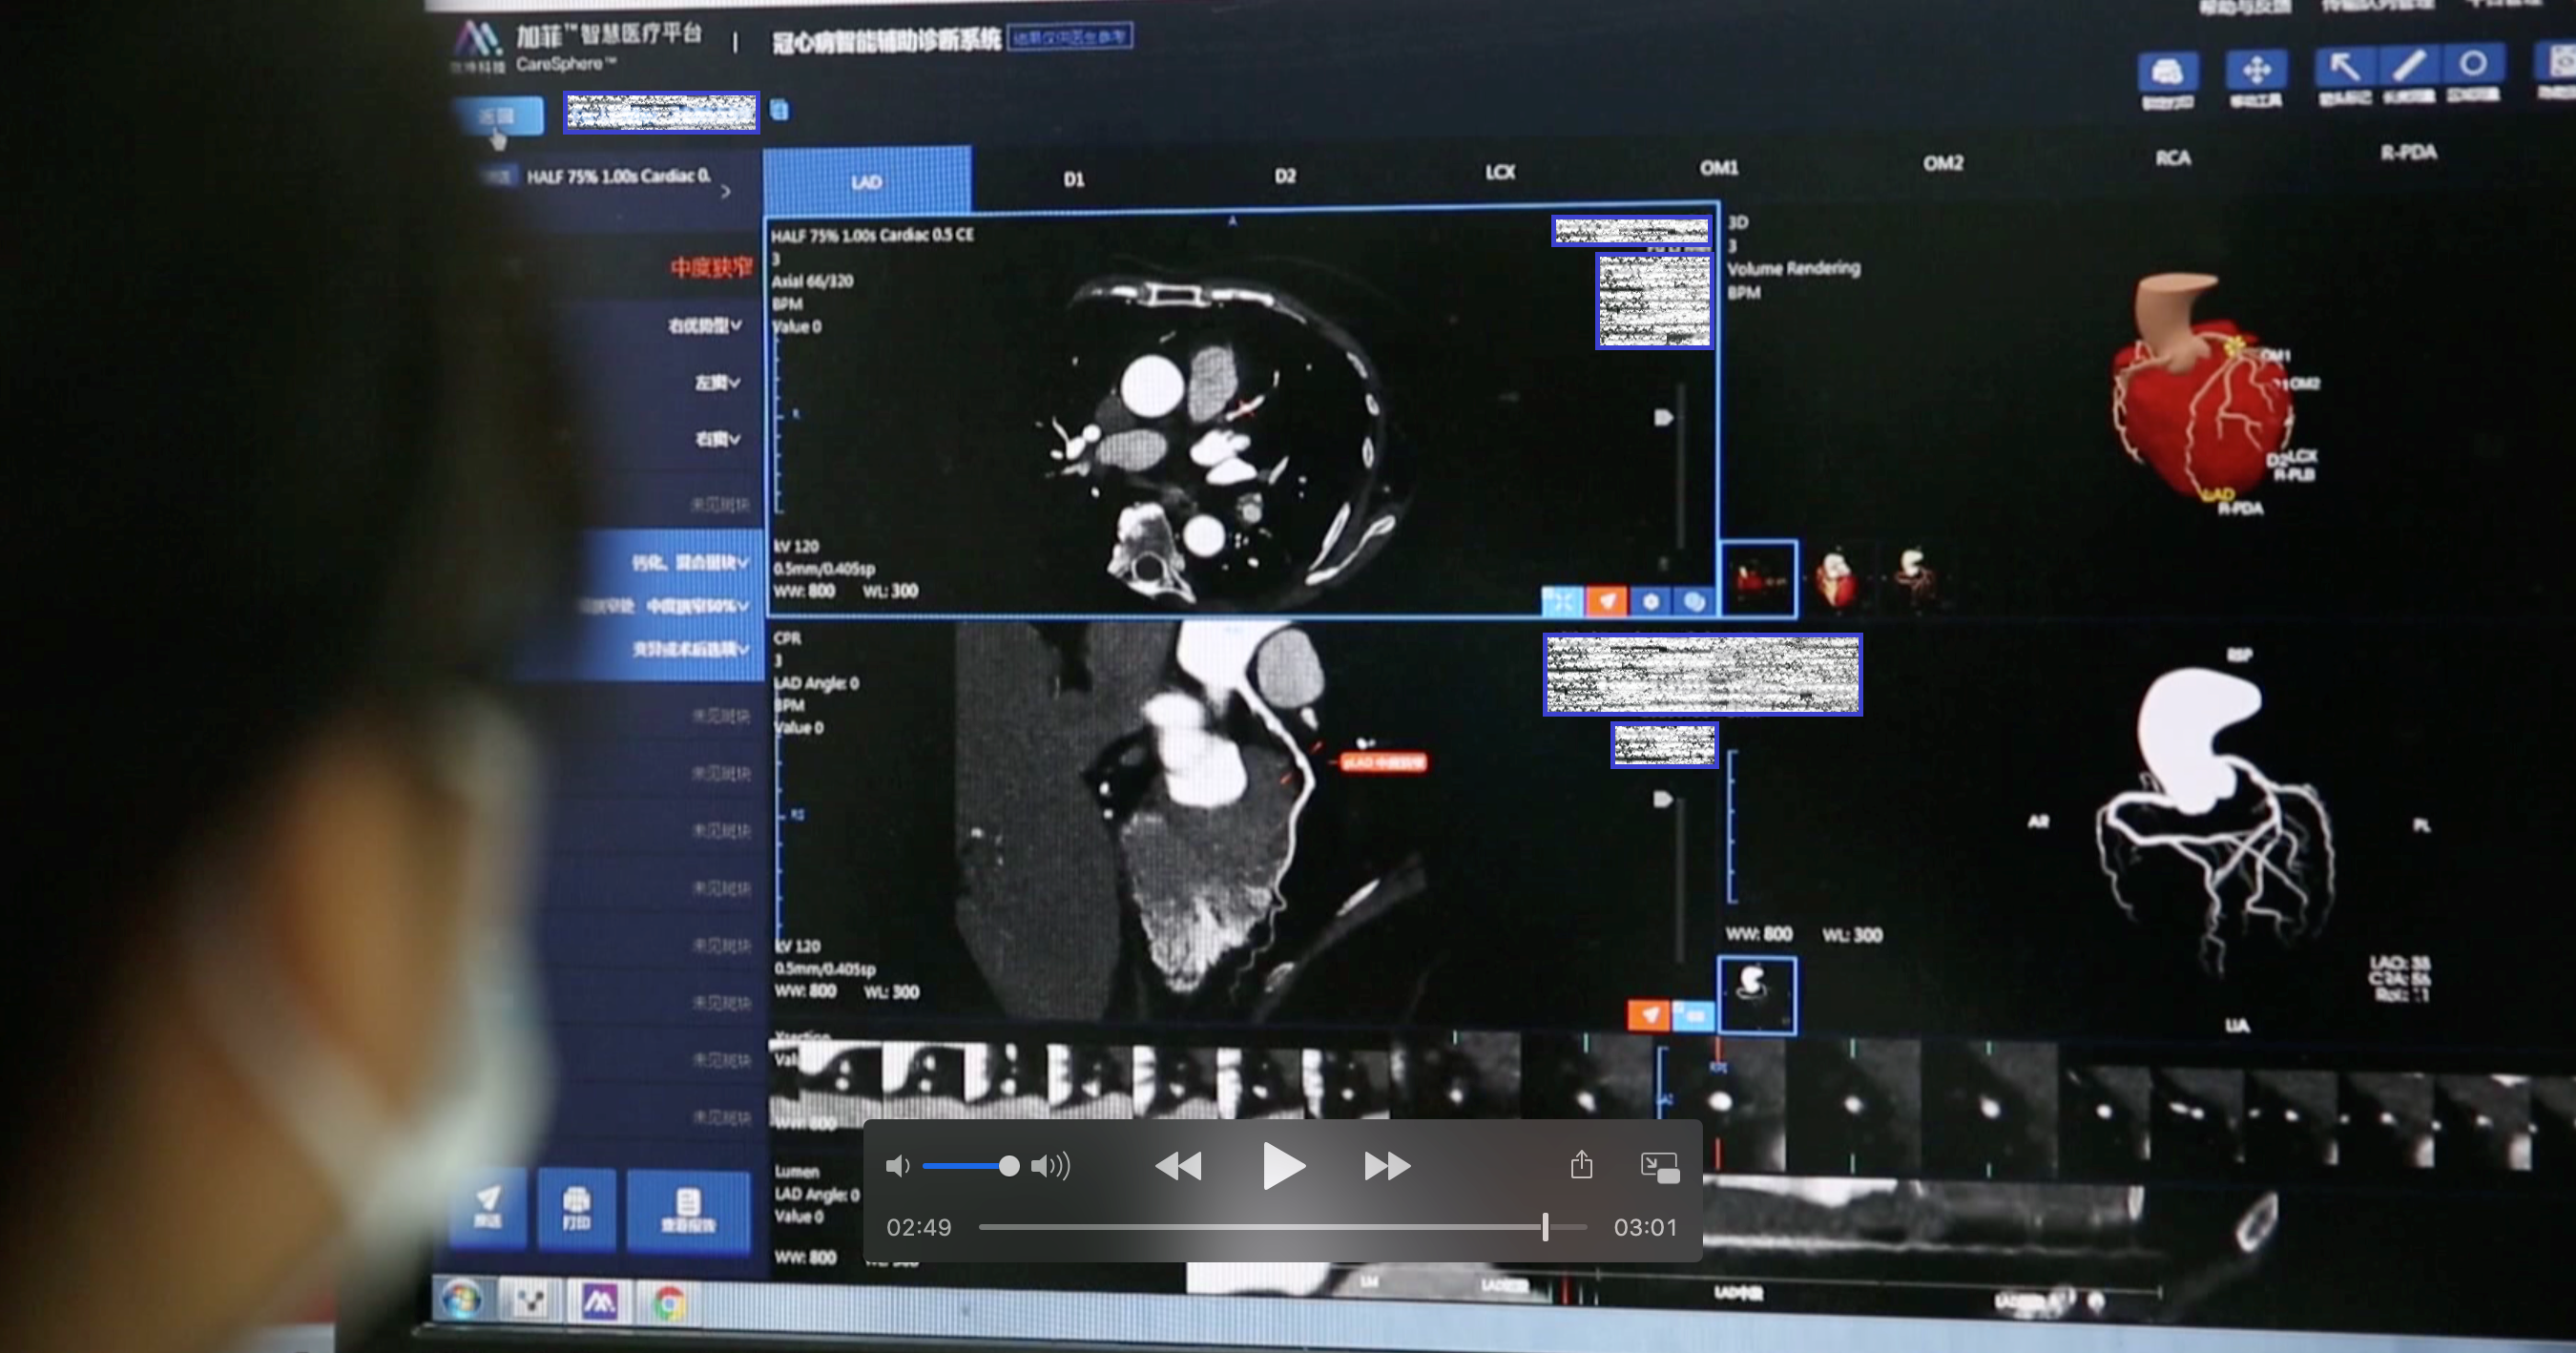Expand the 钙化、混合斑块 plaque dropdown
This screenshot has width=2576, height=1353.
(690, 563)
